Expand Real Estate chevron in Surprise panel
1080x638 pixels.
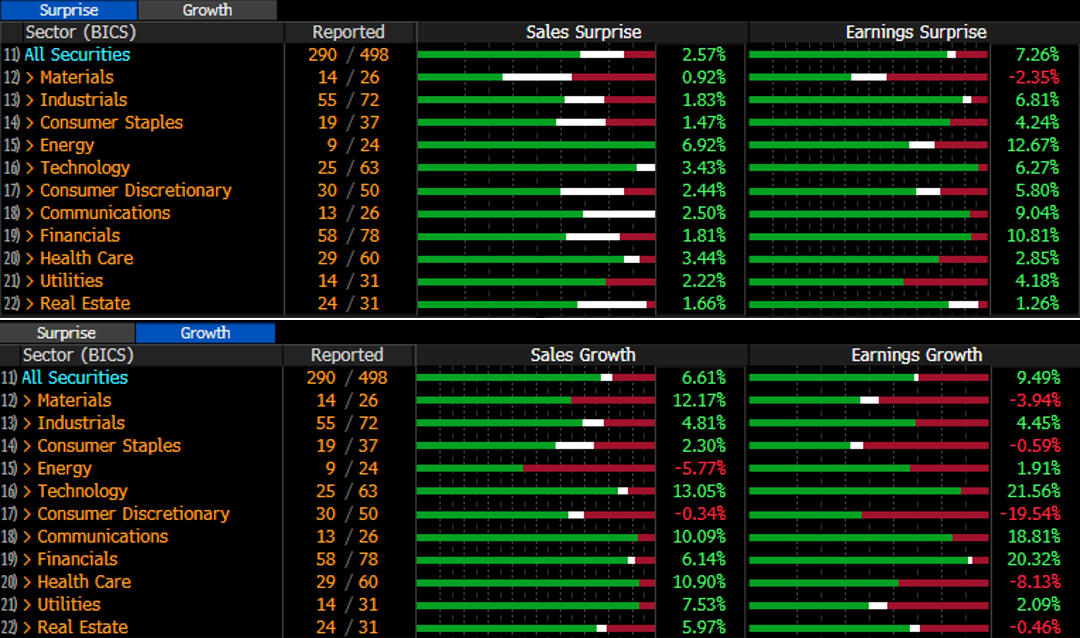tap(30, 305)
